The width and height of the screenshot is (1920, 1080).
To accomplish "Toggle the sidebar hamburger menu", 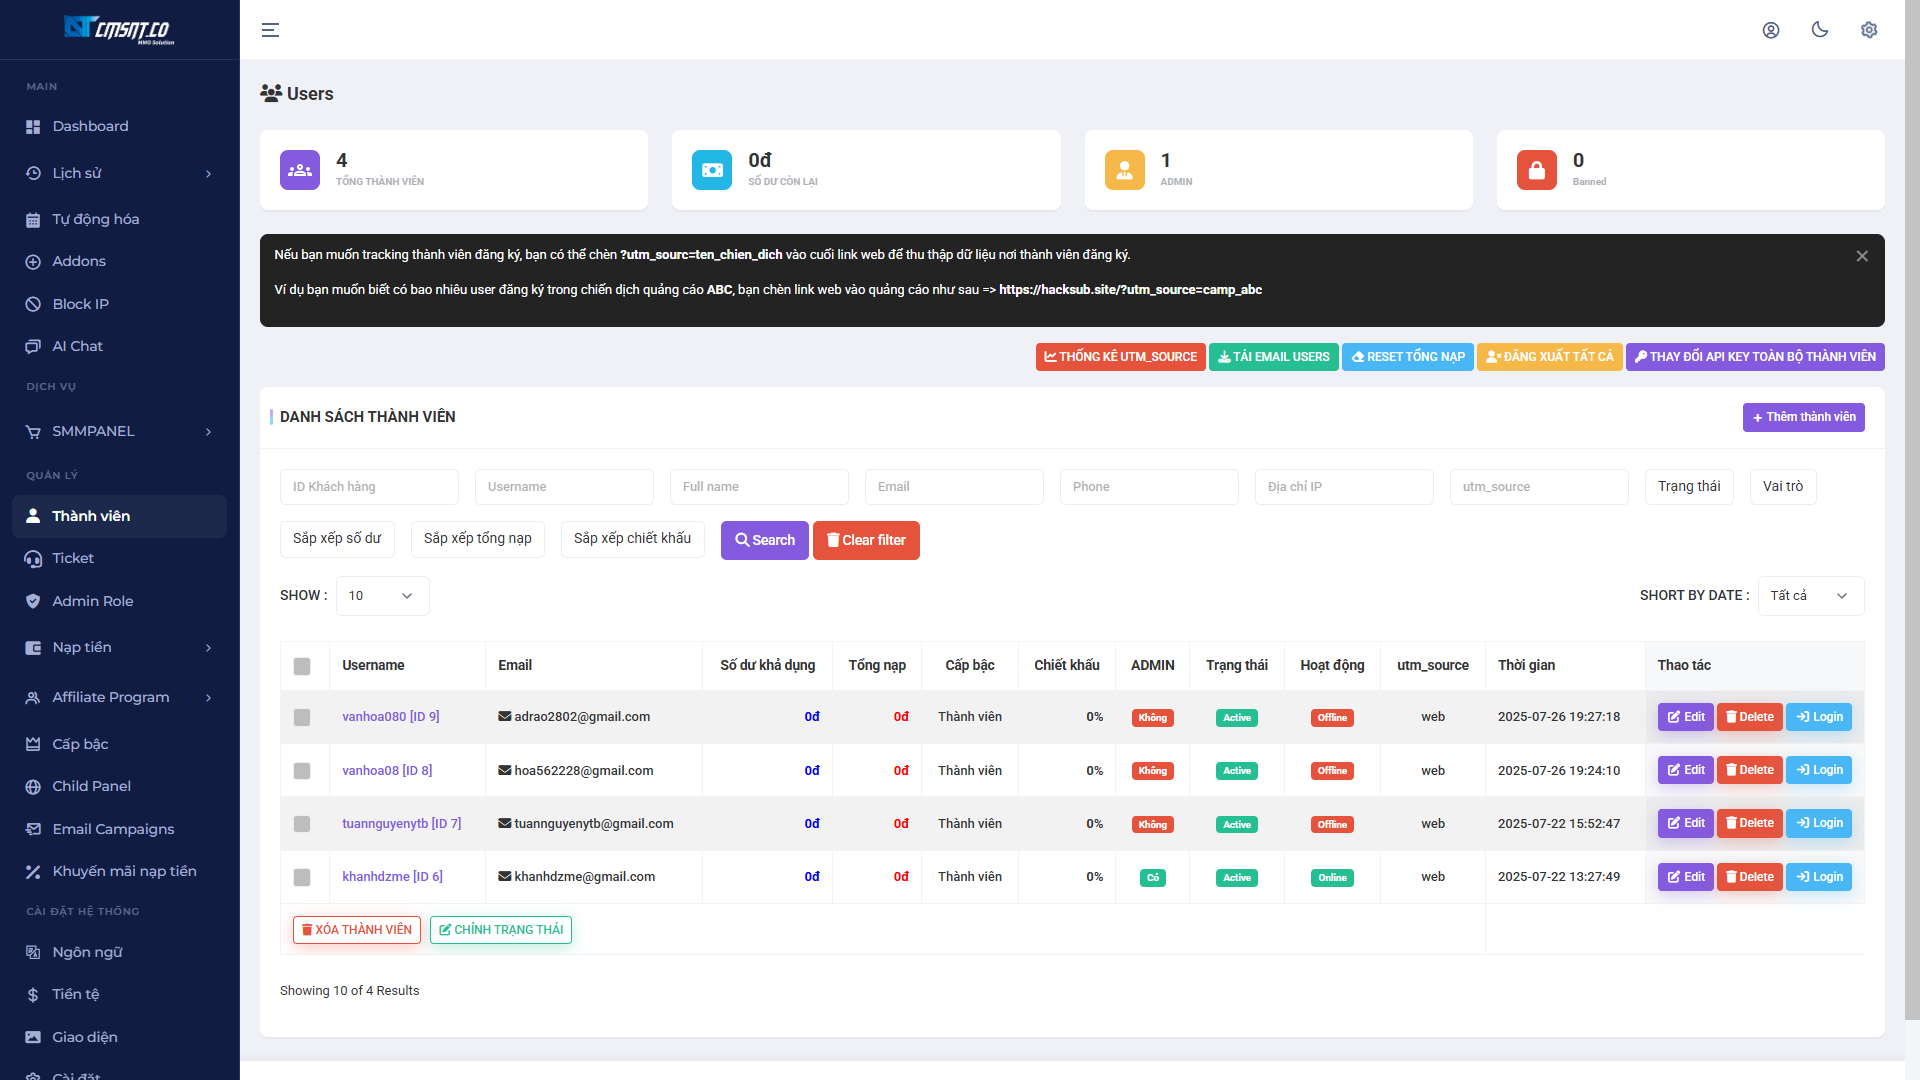I will [x=270, y=30].
